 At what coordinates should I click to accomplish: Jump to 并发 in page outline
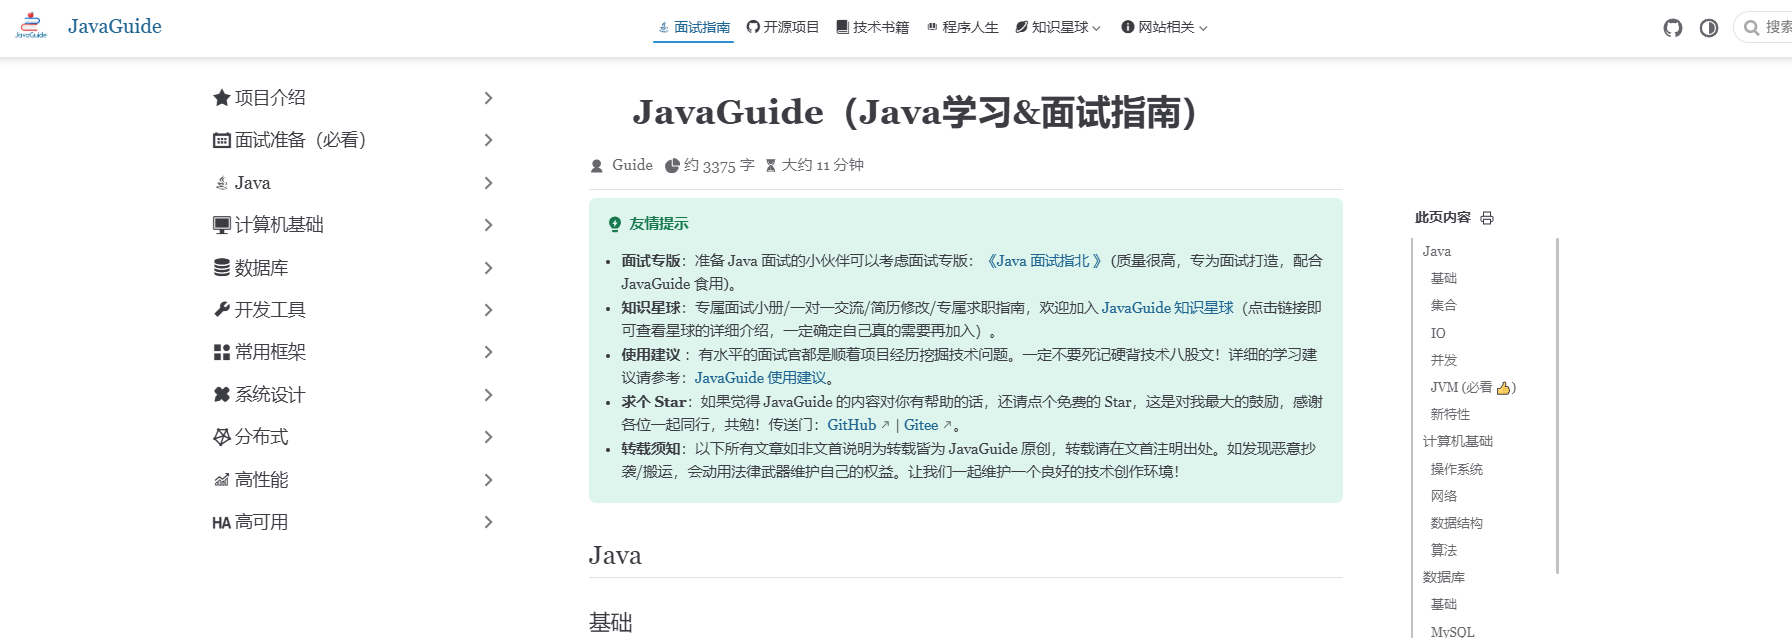1444,360
